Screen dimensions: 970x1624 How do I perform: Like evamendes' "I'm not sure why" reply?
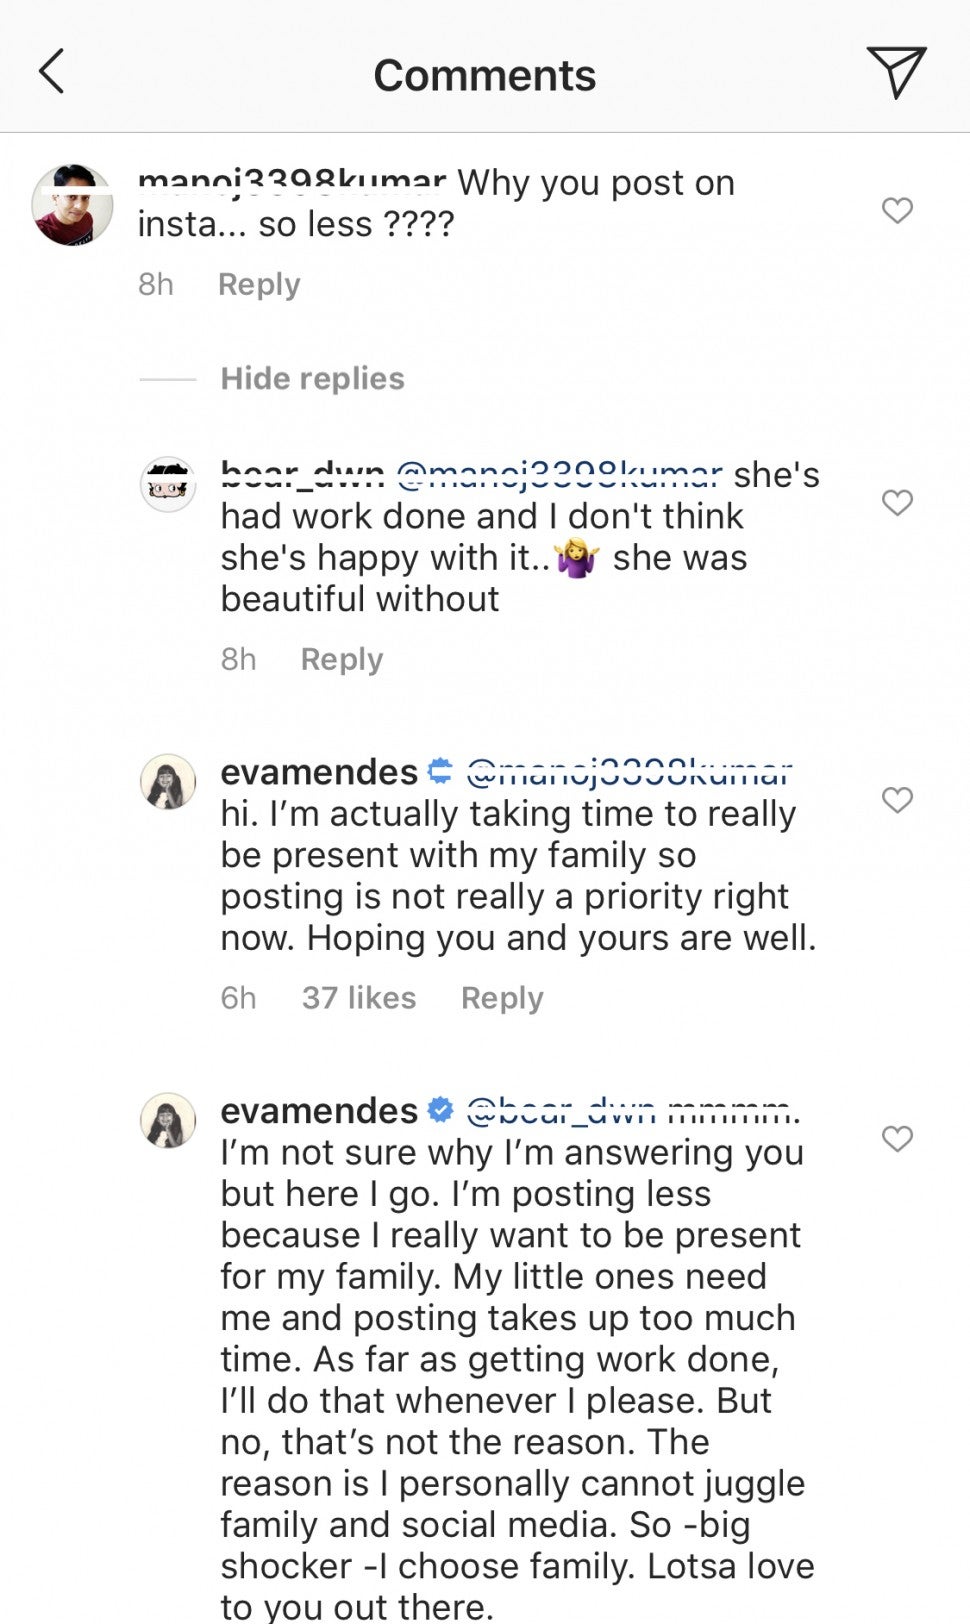coord(897,1138)
